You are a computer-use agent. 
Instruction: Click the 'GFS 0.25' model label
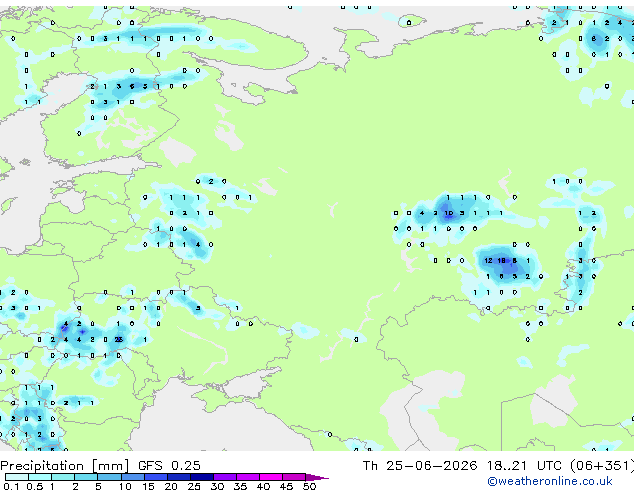point(169,466)
